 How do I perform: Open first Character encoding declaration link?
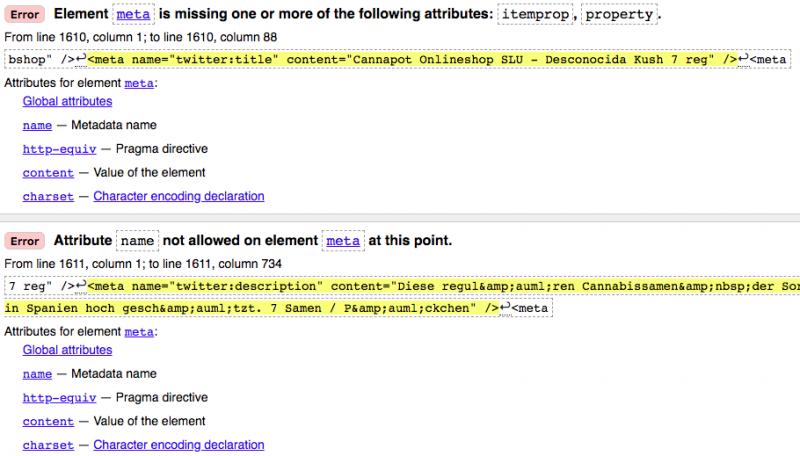point(179,196)
